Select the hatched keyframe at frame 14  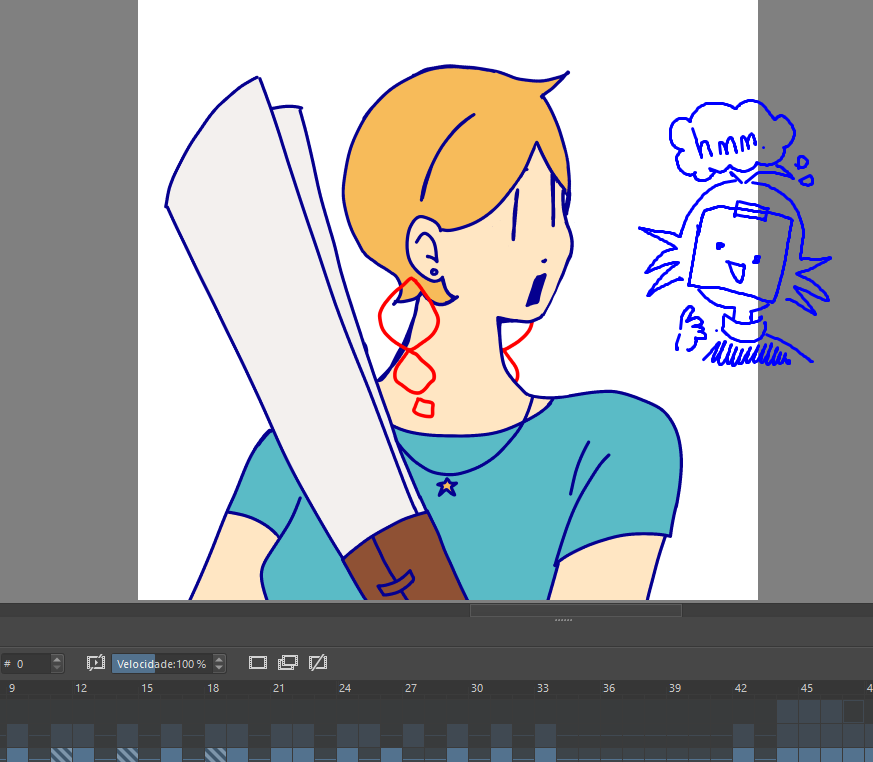(127, 755)
